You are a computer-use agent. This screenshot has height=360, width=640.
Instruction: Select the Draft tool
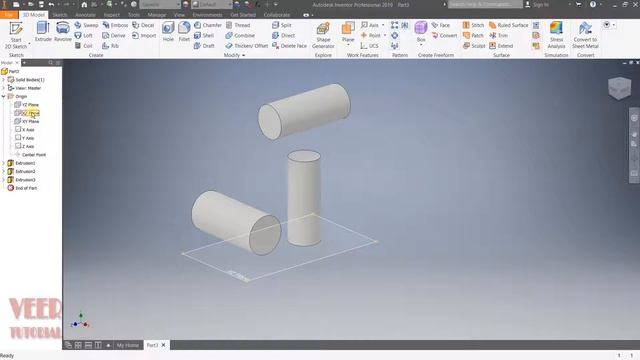pyautogui.click(x=204, y=46)
